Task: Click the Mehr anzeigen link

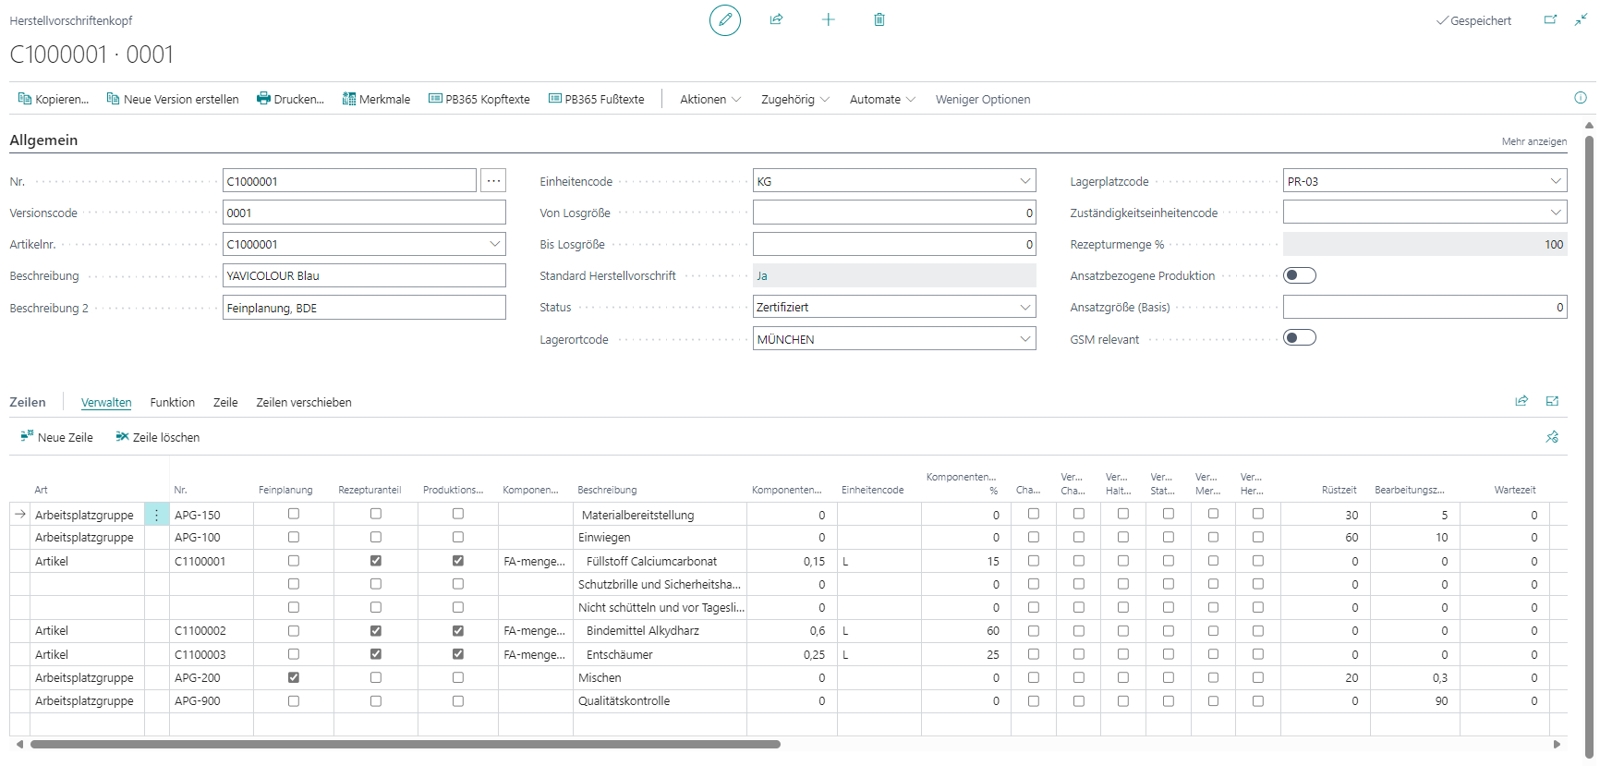Action: click(1534, 142)
